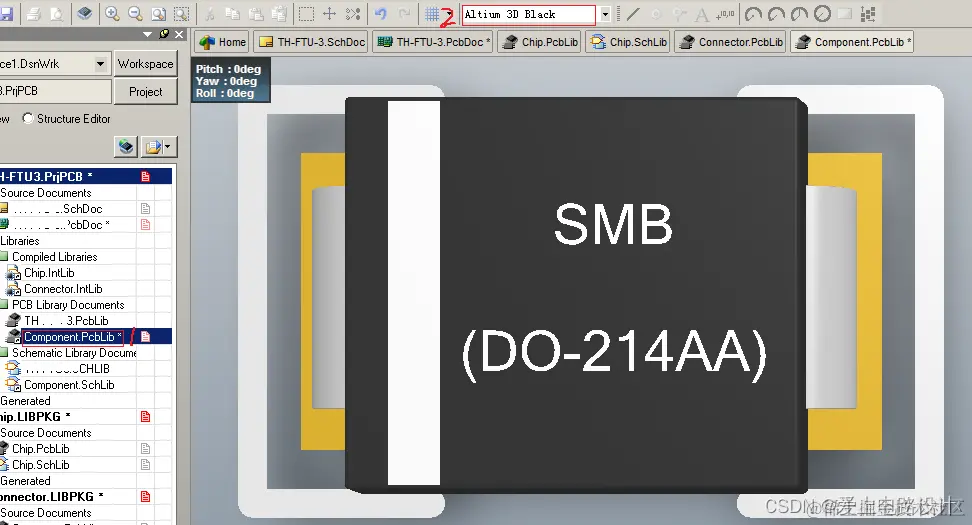Click the Copy icon in toolbar
972x525 pixels.
point(232,14)
